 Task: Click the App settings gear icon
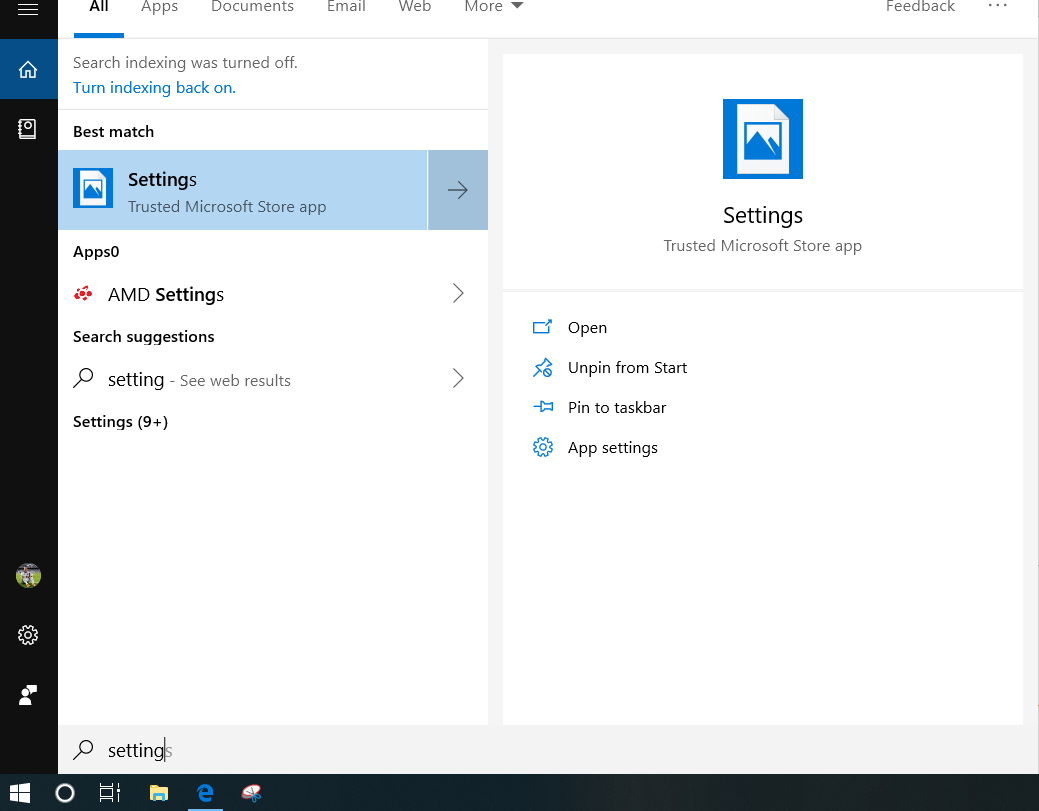tap(543, 447)
